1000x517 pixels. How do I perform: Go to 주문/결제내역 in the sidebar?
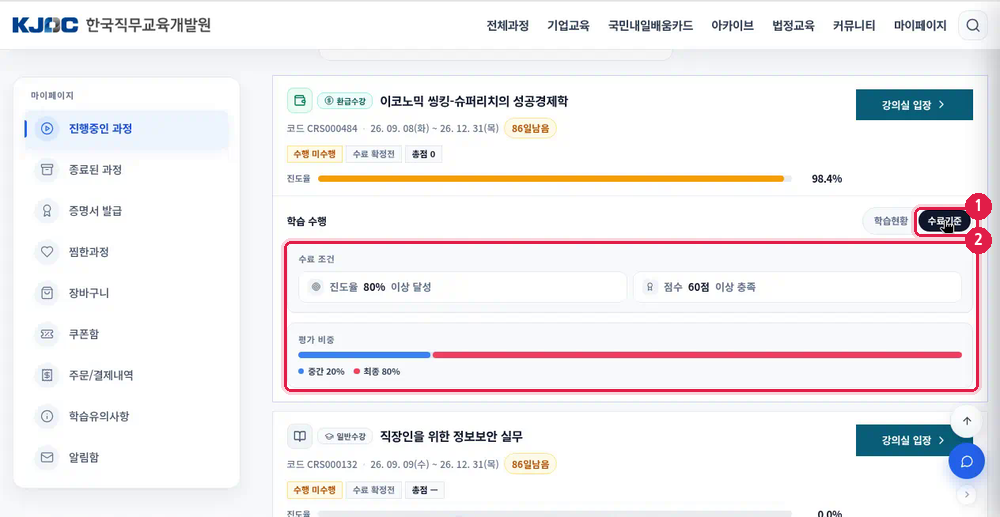(x=127, y=375)
